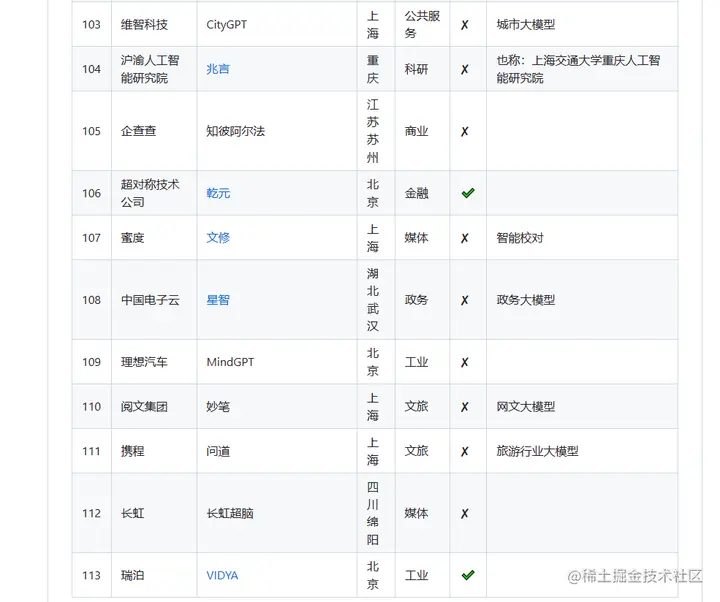Click the company name 长虹
This screenshot has height=602, width=720.
coord(132,513)
